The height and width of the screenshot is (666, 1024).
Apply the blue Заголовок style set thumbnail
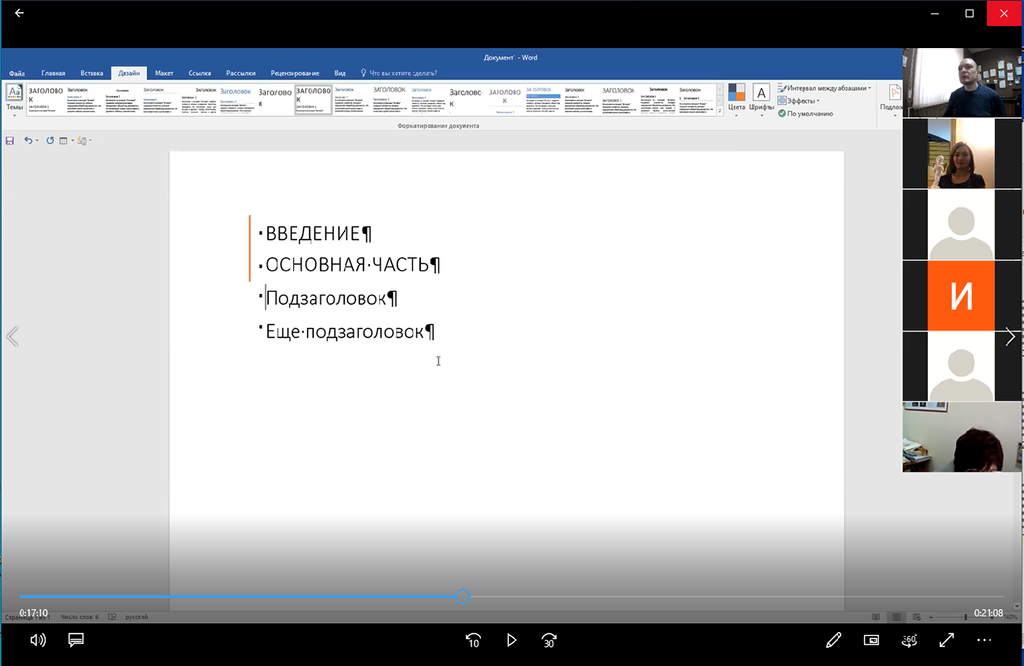236,100
